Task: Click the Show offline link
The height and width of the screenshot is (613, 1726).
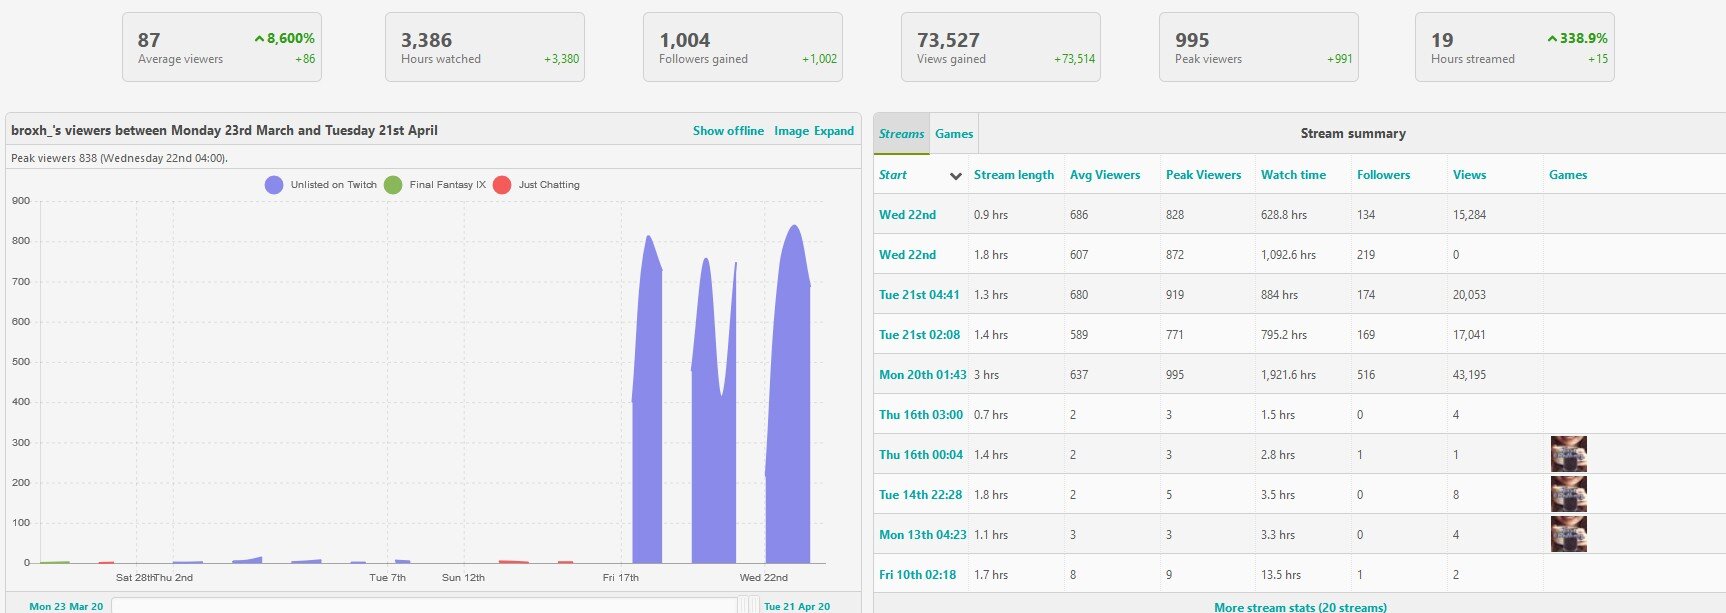Action: 727,131
